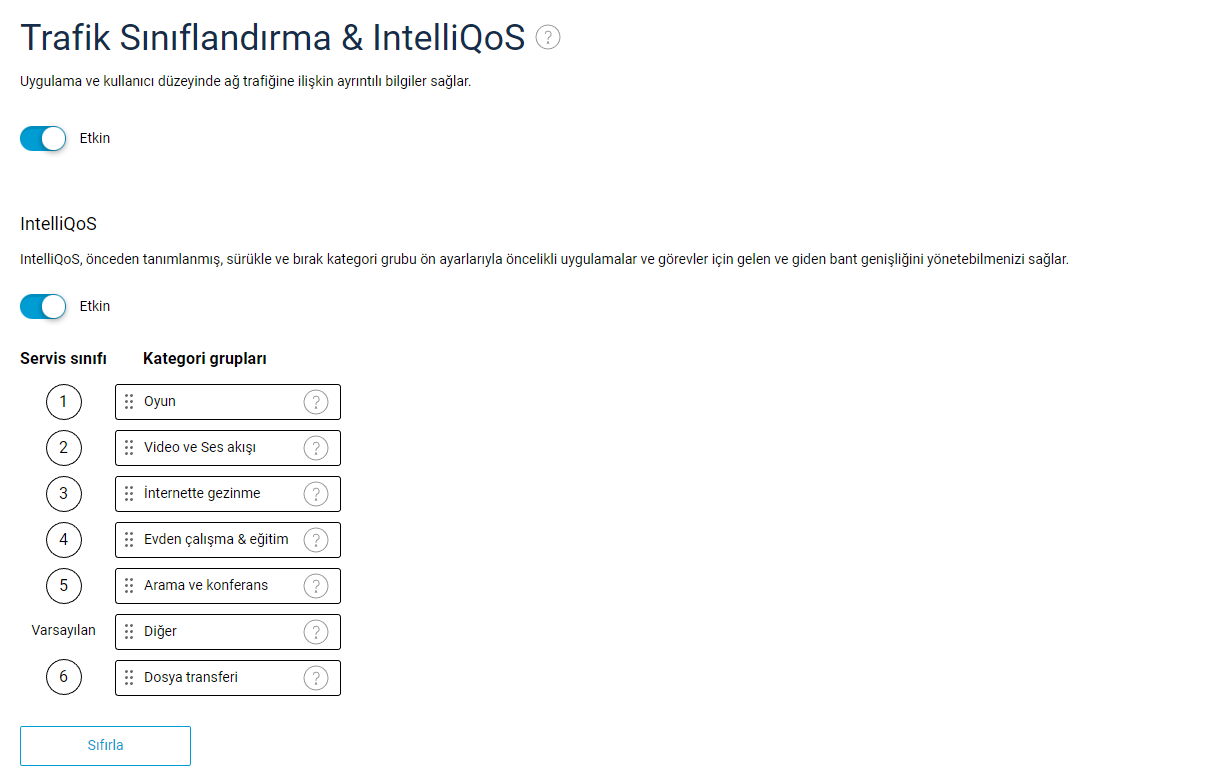Disable the IntelliQoS Etkin toggle
1213x778 pixels.
(43, 306)
